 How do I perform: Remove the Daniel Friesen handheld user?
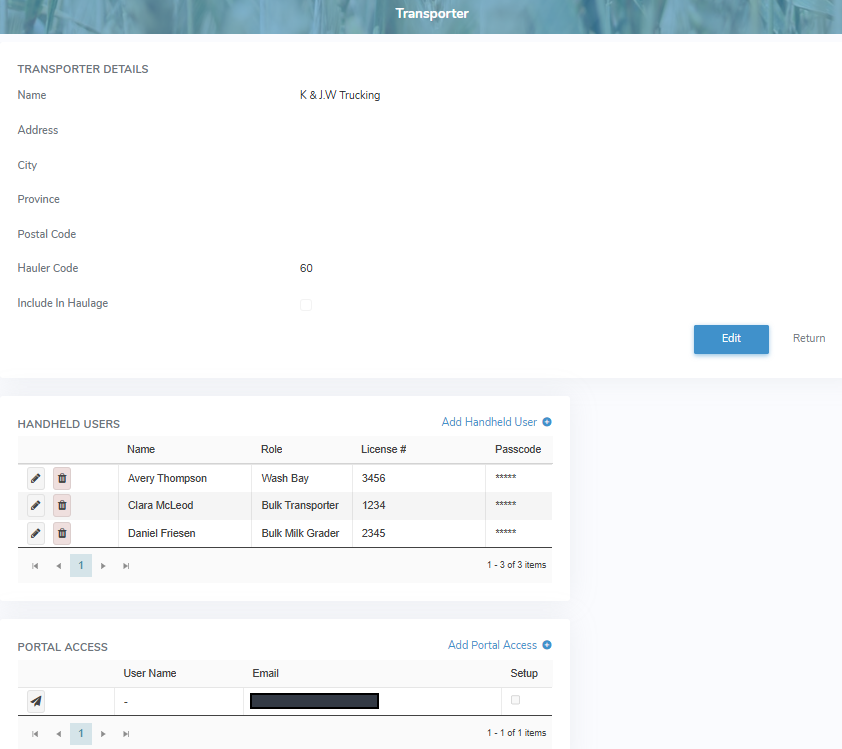click(x=62, y=533)
